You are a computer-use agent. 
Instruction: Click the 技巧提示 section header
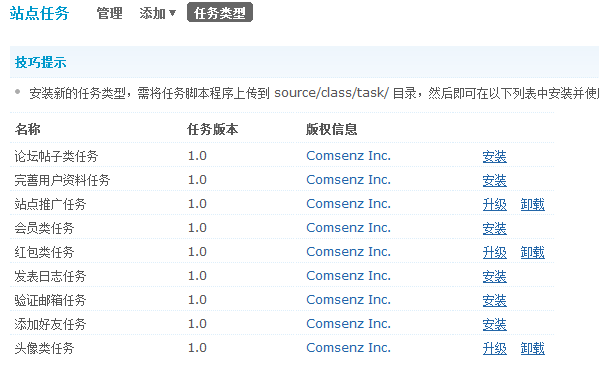41,62
